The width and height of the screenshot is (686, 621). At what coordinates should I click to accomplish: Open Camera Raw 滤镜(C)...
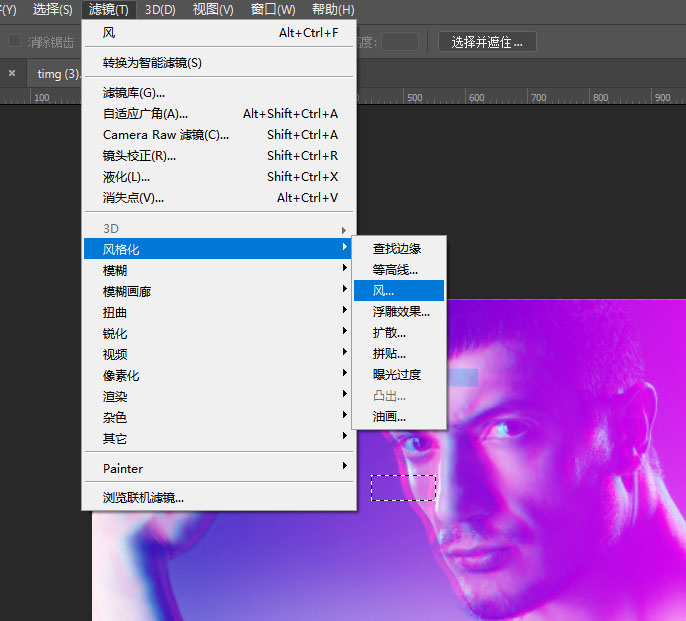(x=220, y=135)
